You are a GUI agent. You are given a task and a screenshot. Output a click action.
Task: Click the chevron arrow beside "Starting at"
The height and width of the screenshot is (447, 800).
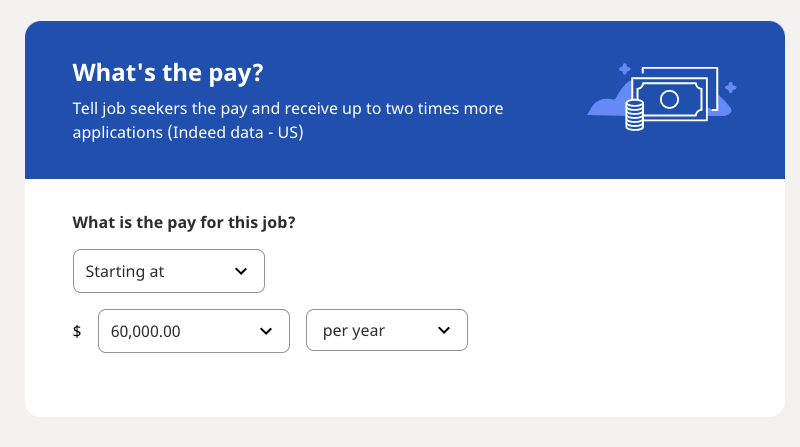(240, 271)
